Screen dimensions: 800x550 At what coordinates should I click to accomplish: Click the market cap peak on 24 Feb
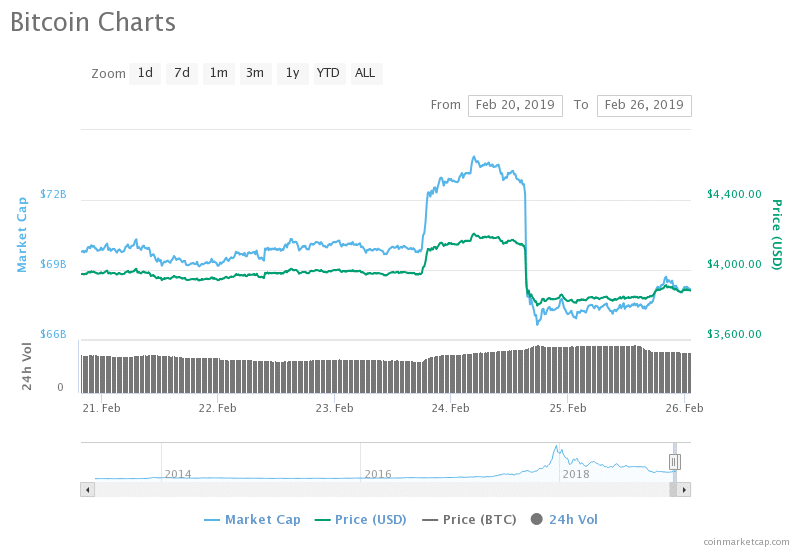pyautogui.click(x=473, y=157)
